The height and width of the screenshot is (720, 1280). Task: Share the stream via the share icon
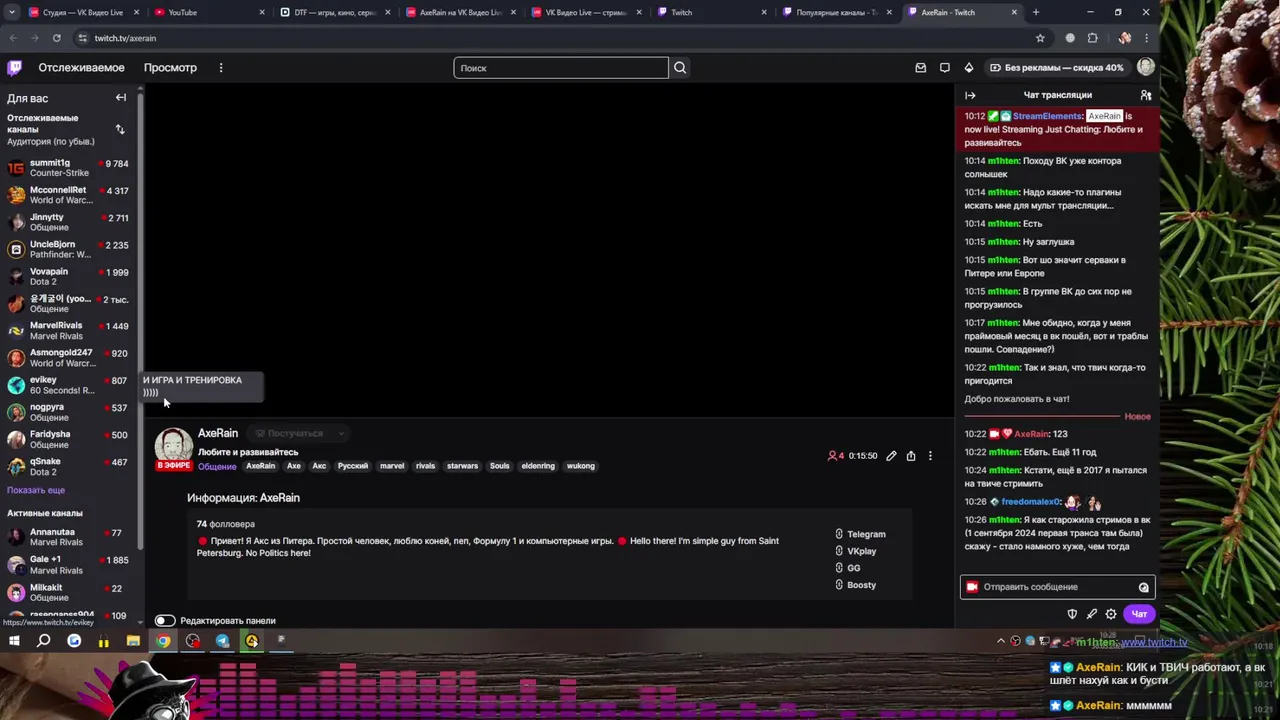coord(911,456)
